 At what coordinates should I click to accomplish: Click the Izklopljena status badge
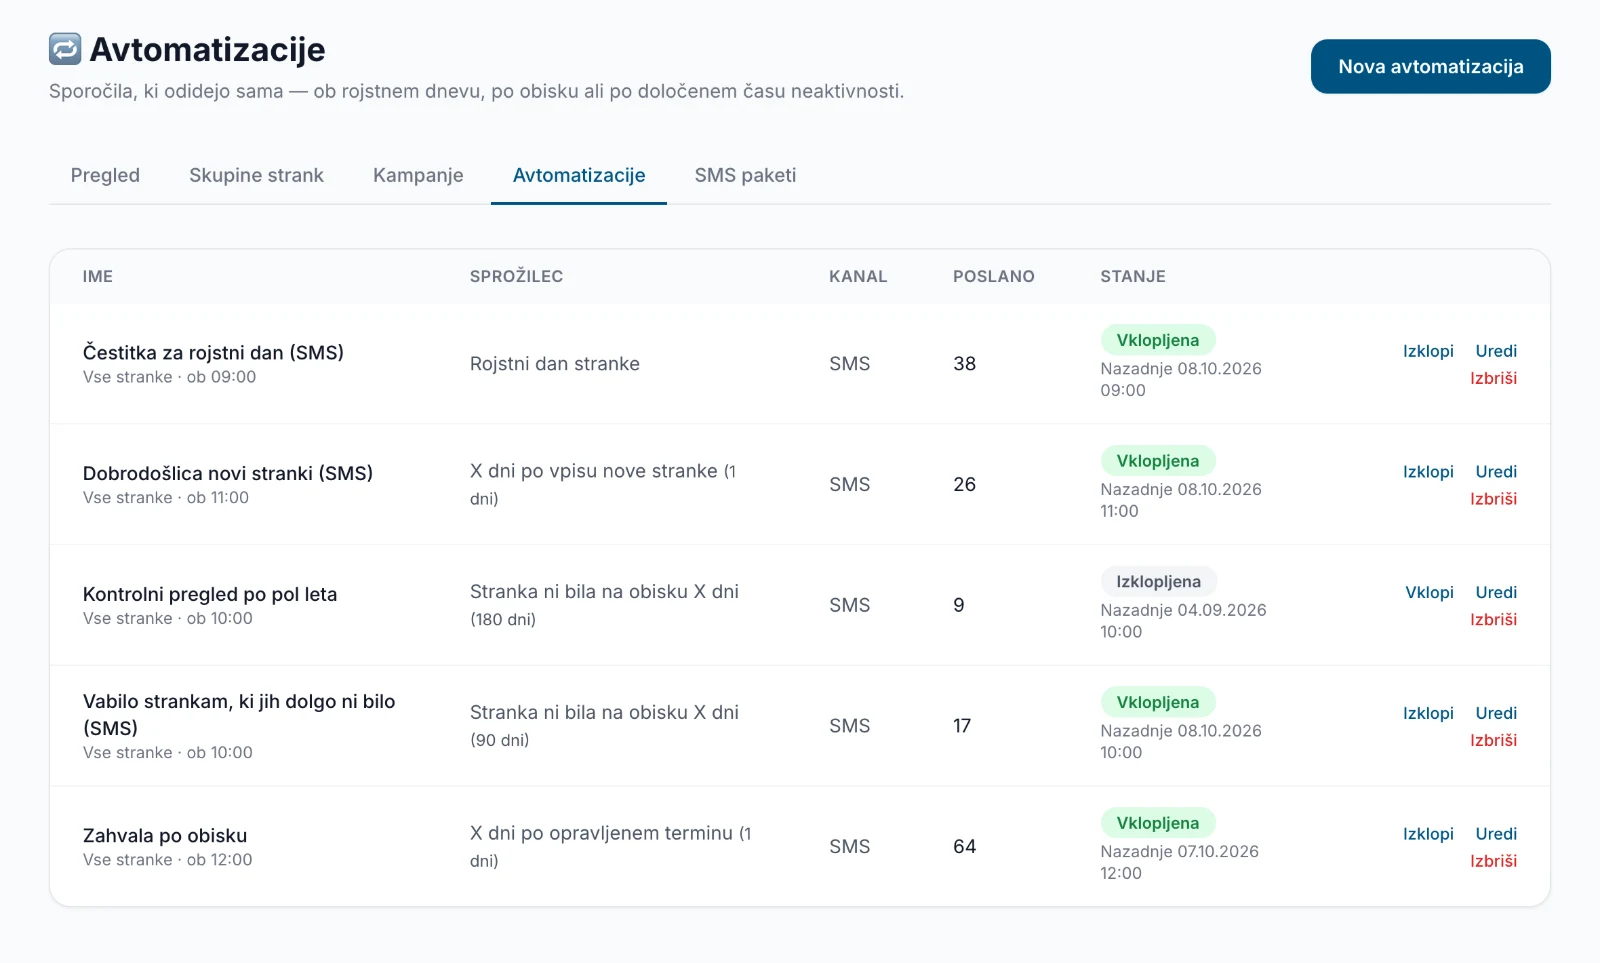click(x=1158, y=582)
